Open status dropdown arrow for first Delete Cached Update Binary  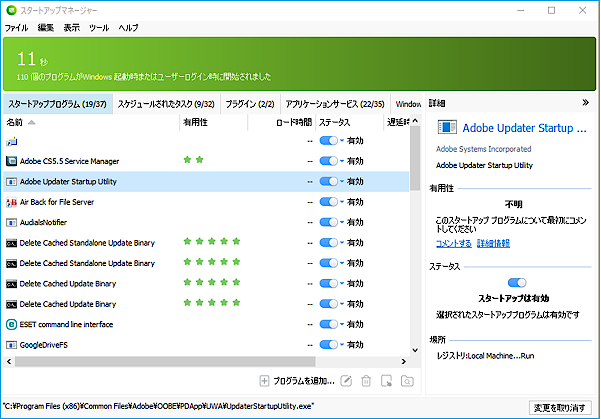coord(342,284)
